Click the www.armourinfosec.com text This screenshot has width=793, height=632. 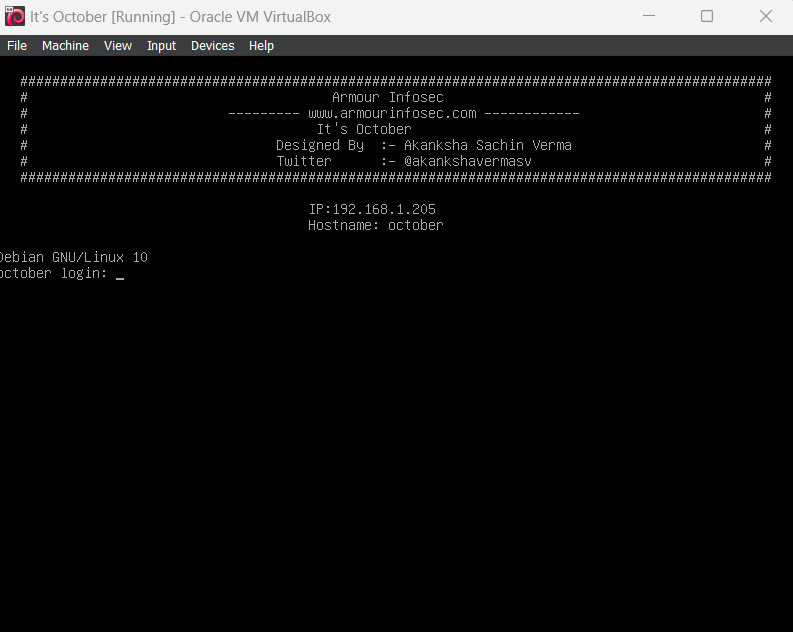(392, 113)
